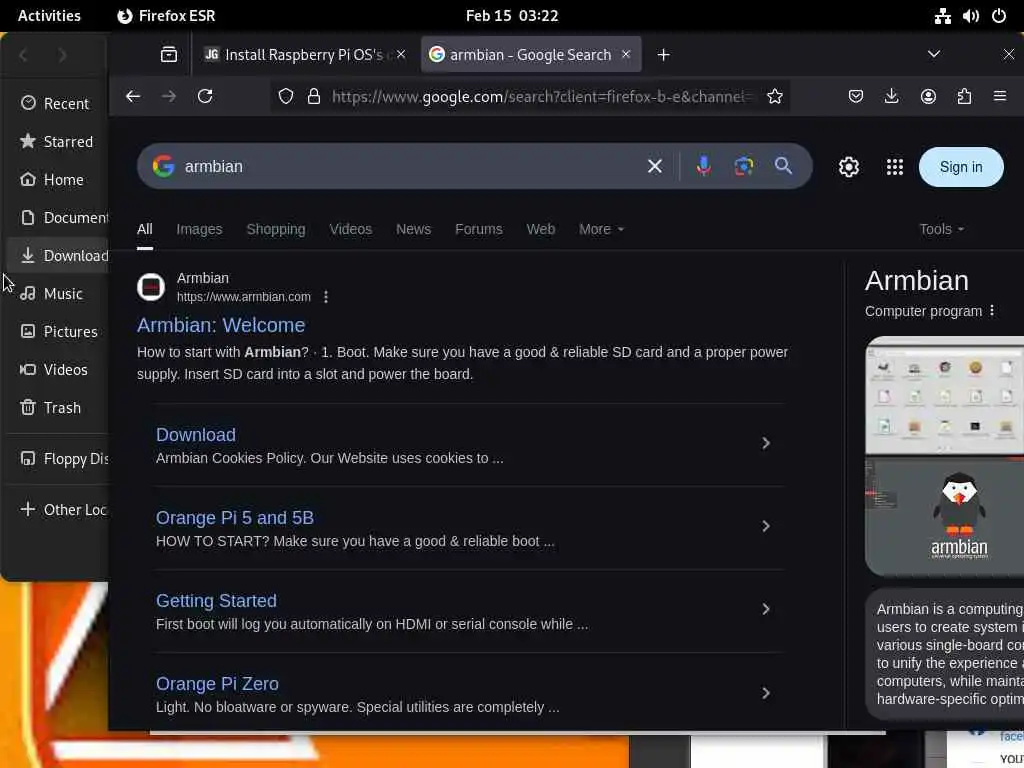Submit search with magnifier icon
The width and height of the screenshot is (1024, 768).
tap(783, 166)
